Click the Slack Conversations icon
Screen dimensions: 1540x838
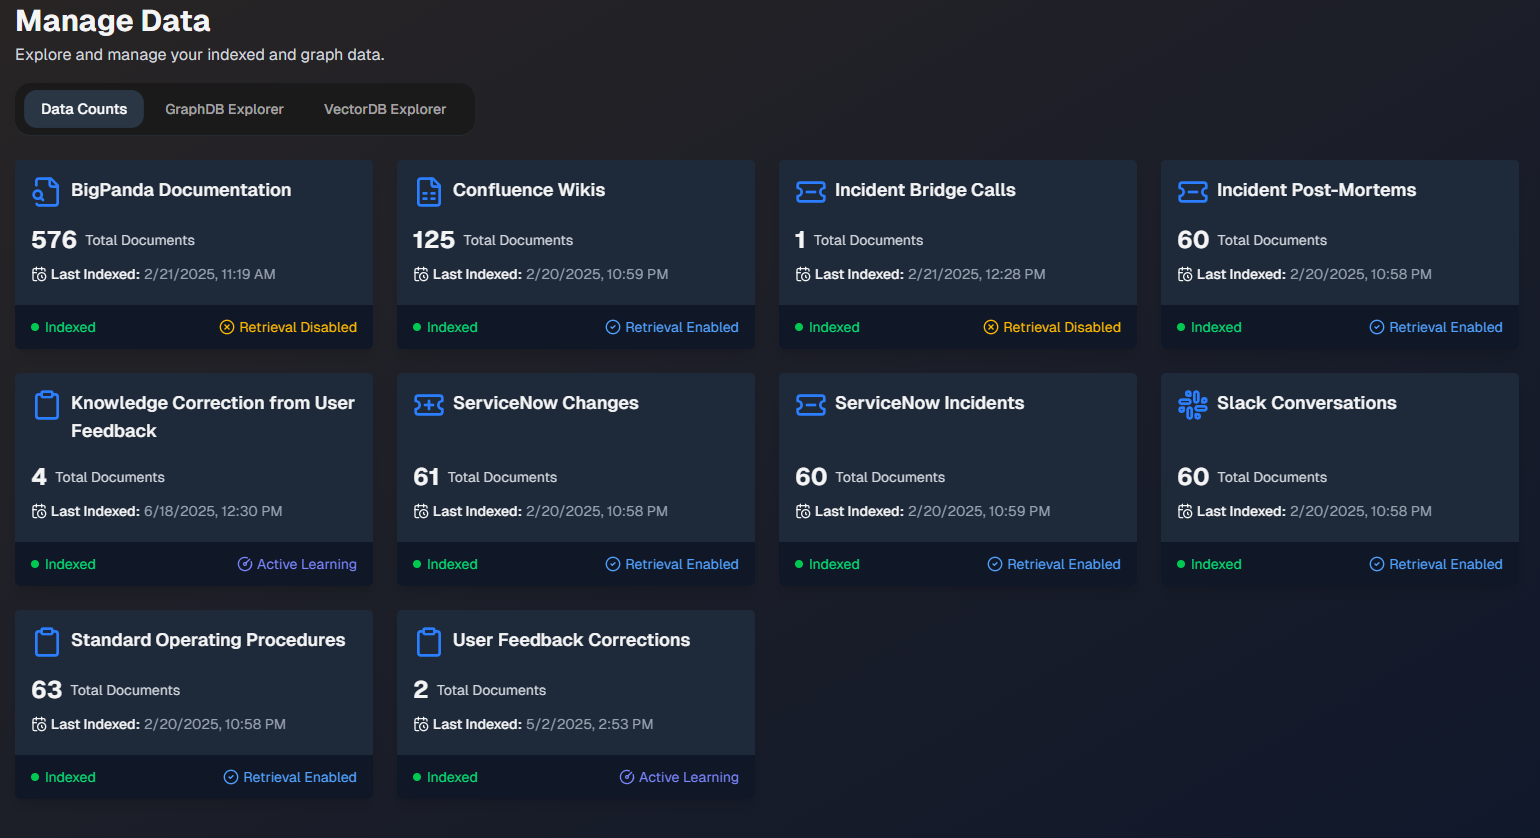tap(1192, 404)
